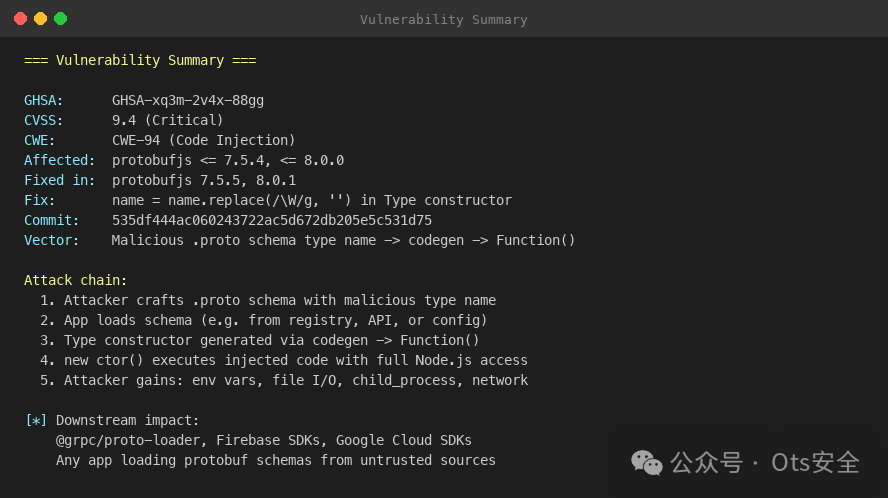Screen dimensions: 888x498
Task: Click the window title 'Vulnerability Summary'
Action: click(443, 19)
